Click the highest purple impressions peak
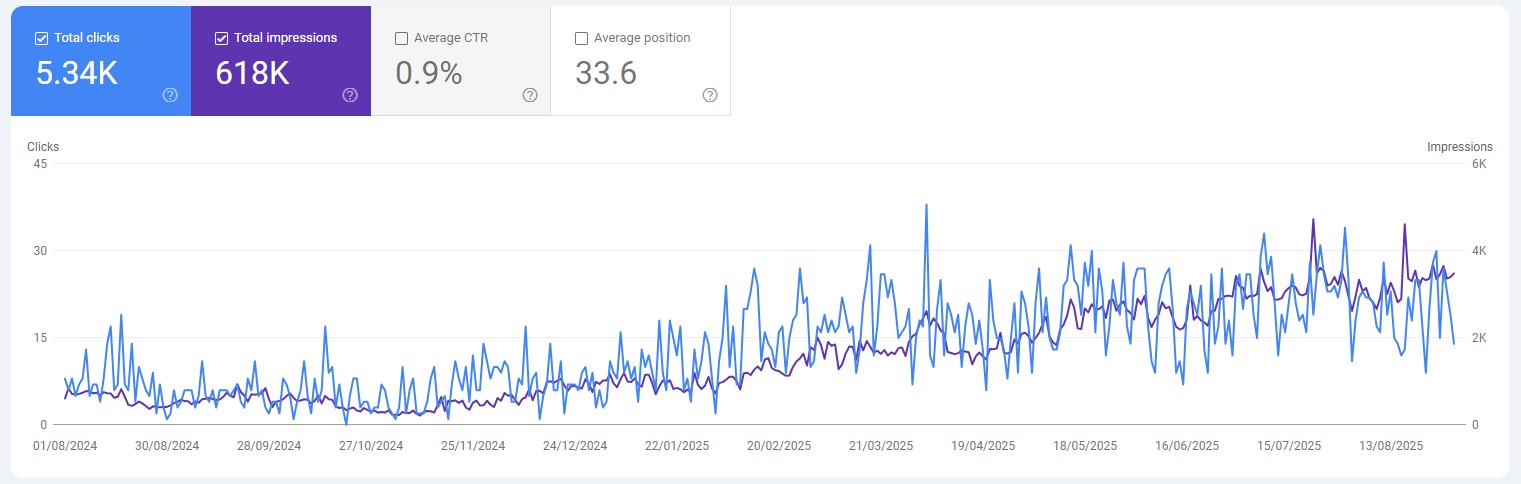Viewport: 1521px width, 484px height. pyautogui.click(x=1313, y=219)
